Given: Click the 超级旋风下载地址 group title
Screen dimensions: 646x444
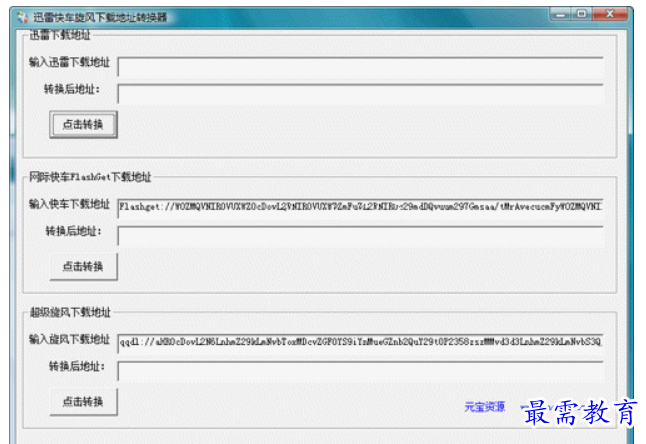Looking at the screenshot, I should point(70,312).
